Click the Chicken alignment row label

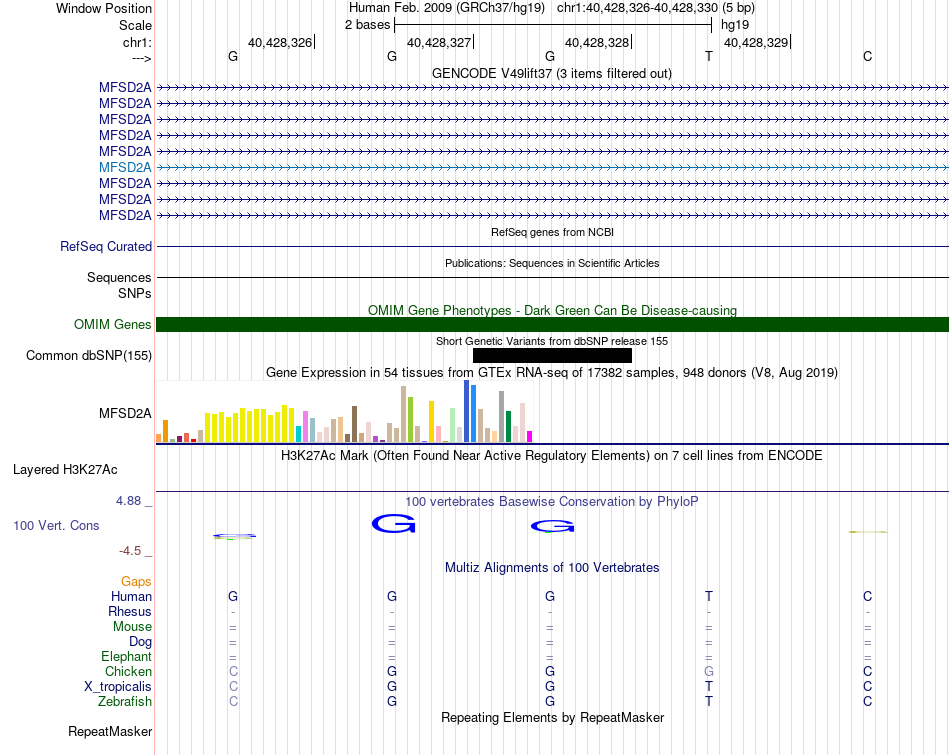click(x=128, y=671)
